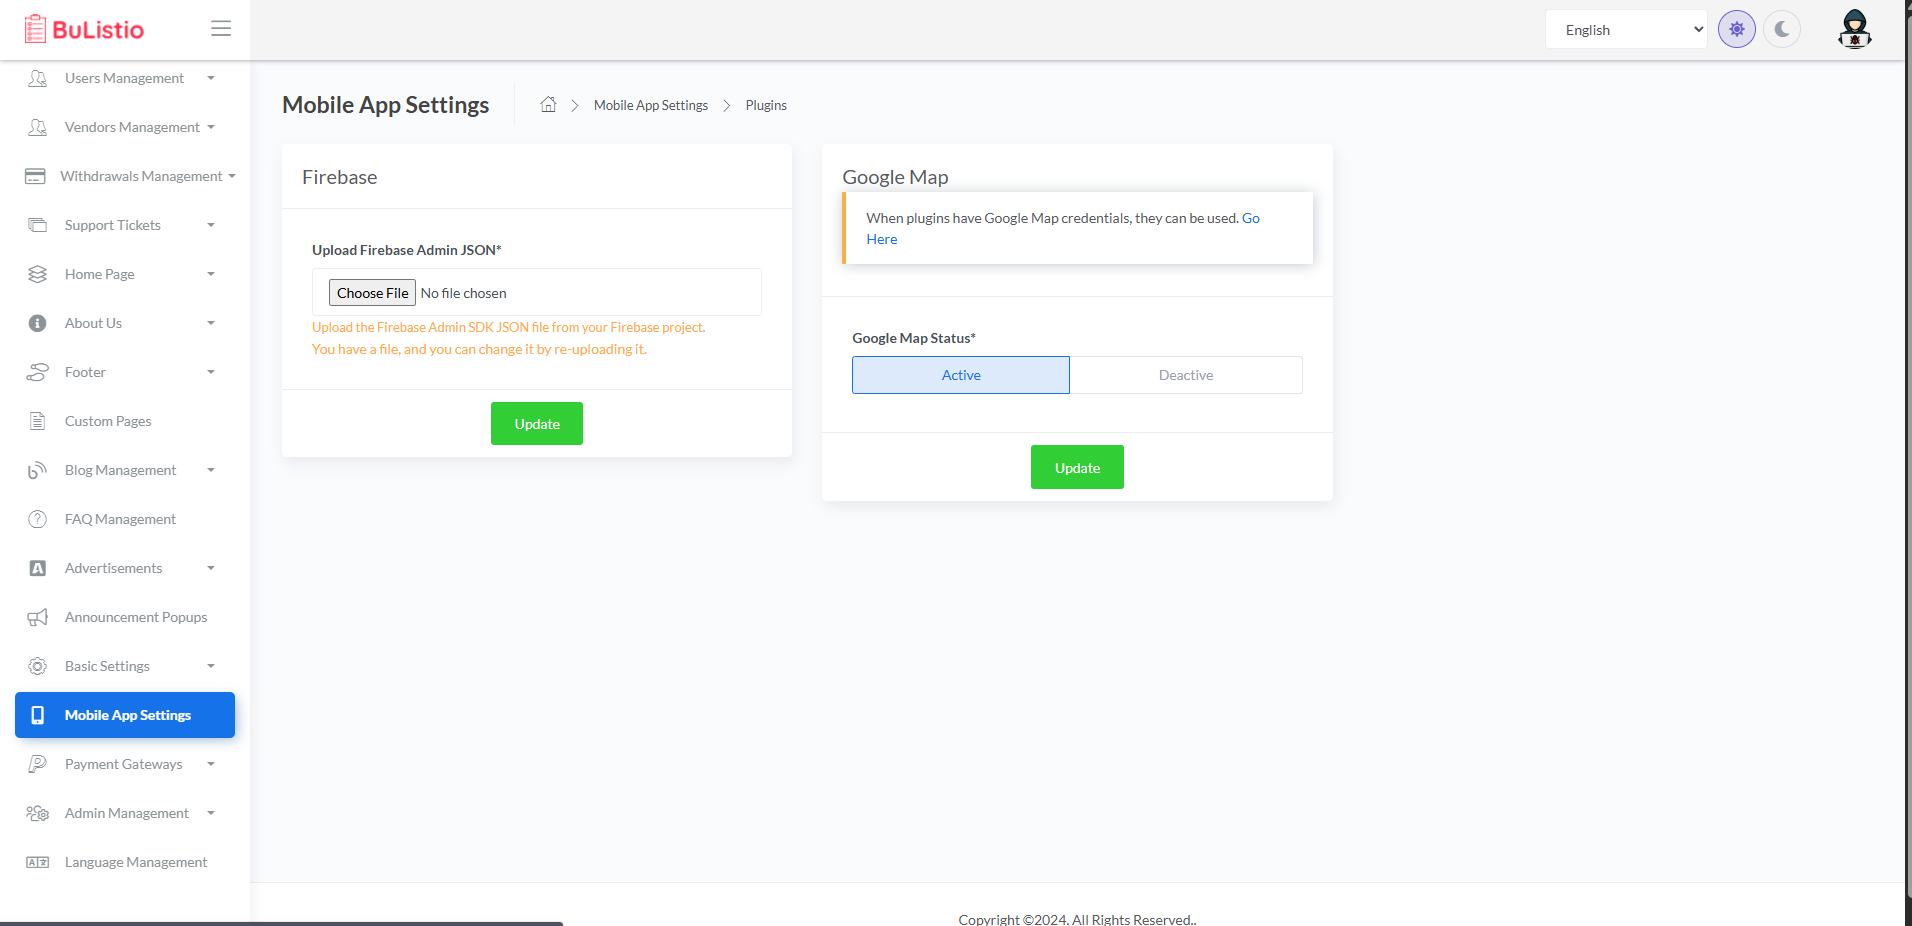
Task: Click Choose File for Firebase JSON
Action: (x=372, y=293)
